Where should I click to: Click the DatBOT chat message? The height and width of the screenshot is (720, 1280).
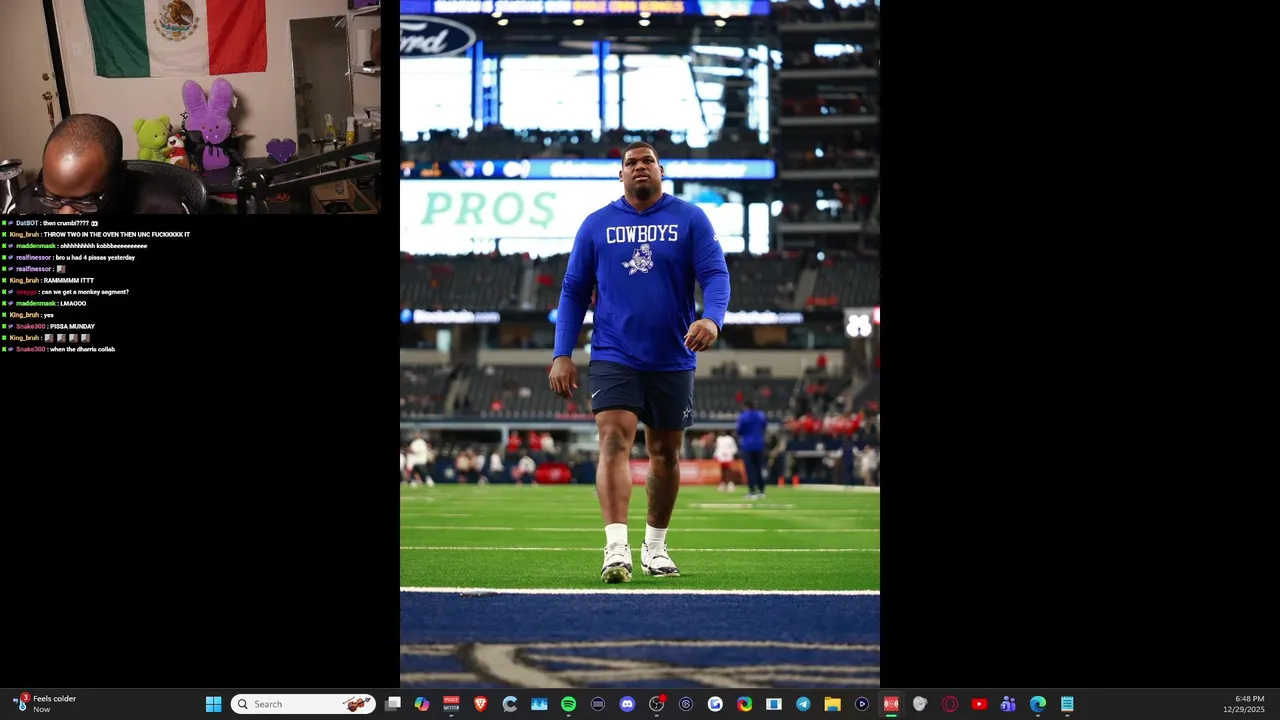[x=50, y=223]
